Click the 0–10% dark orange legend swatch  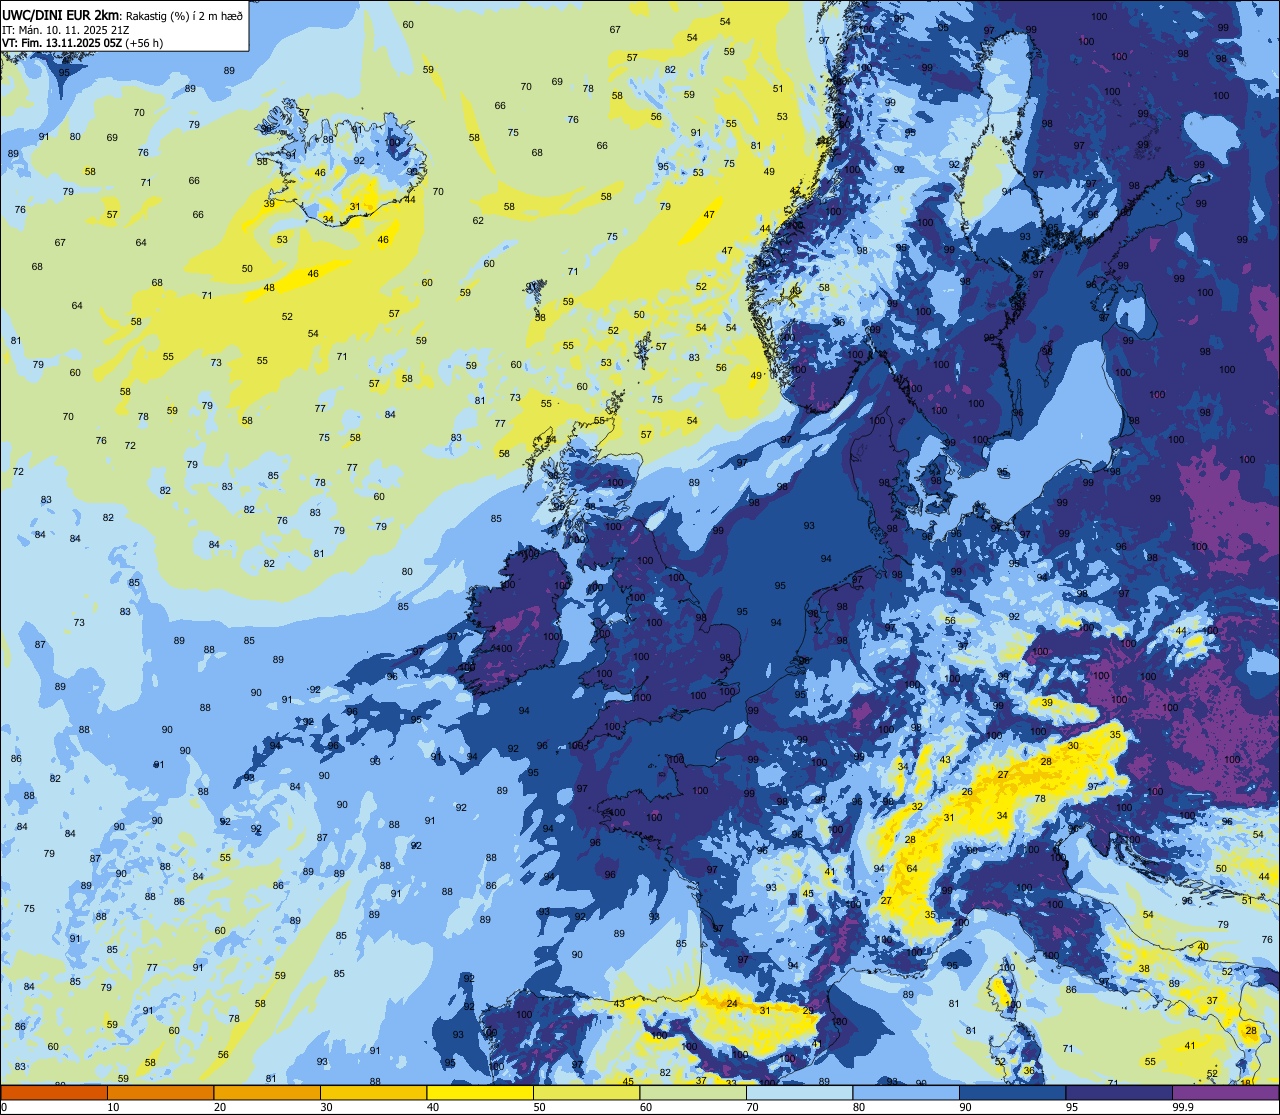(54, 1092)
